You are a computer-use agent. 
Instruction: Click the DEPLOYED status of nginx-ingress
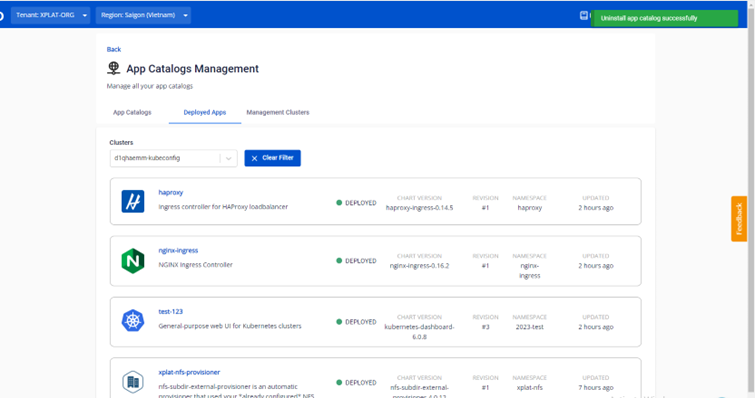pyautogui.click(x=356, y=260)
